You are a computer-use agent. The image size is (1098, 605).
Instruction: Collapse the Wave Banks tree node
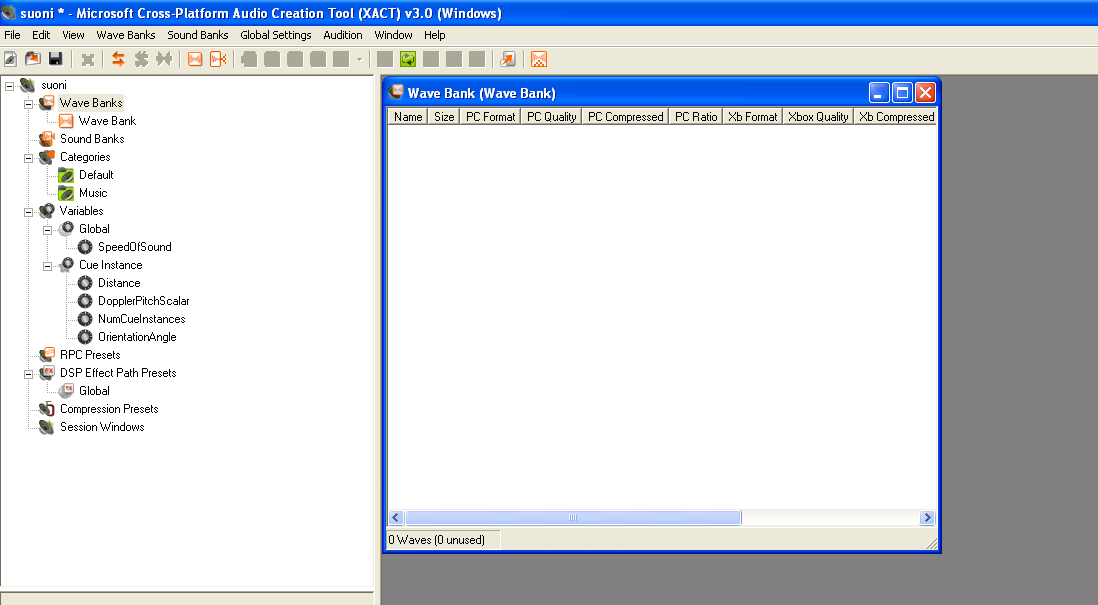(29, 104)
